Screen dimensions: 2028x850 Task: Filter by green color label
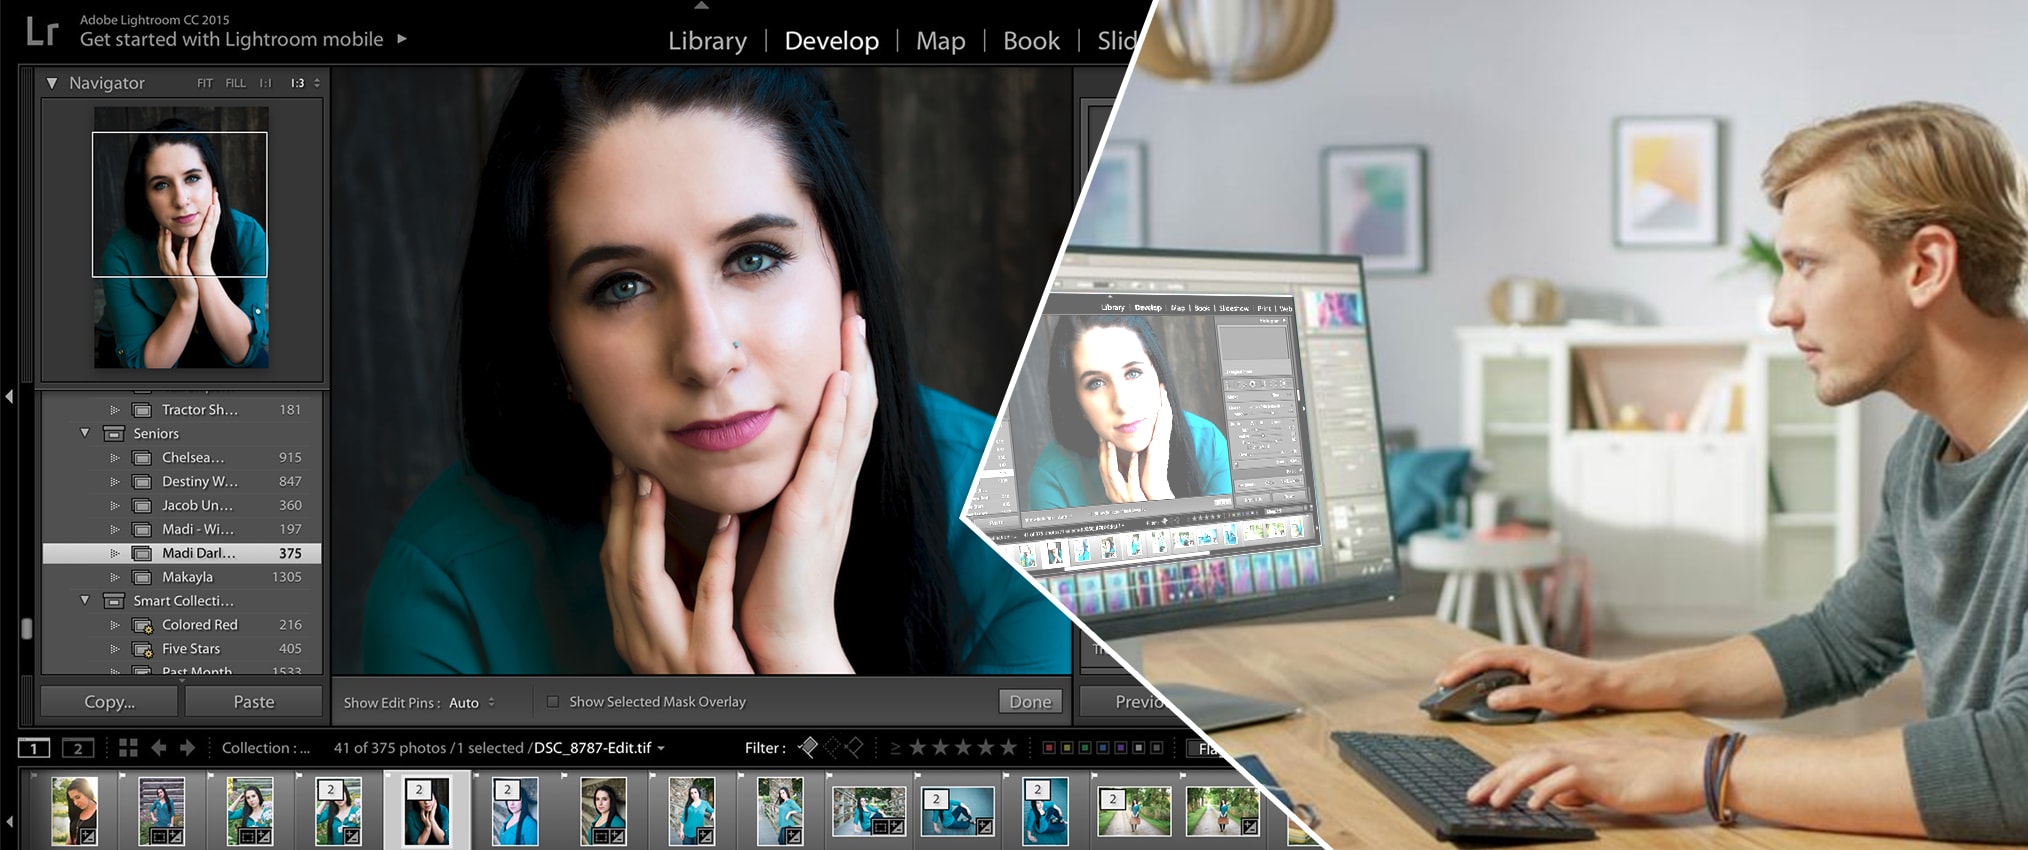tap(1085, 748)
